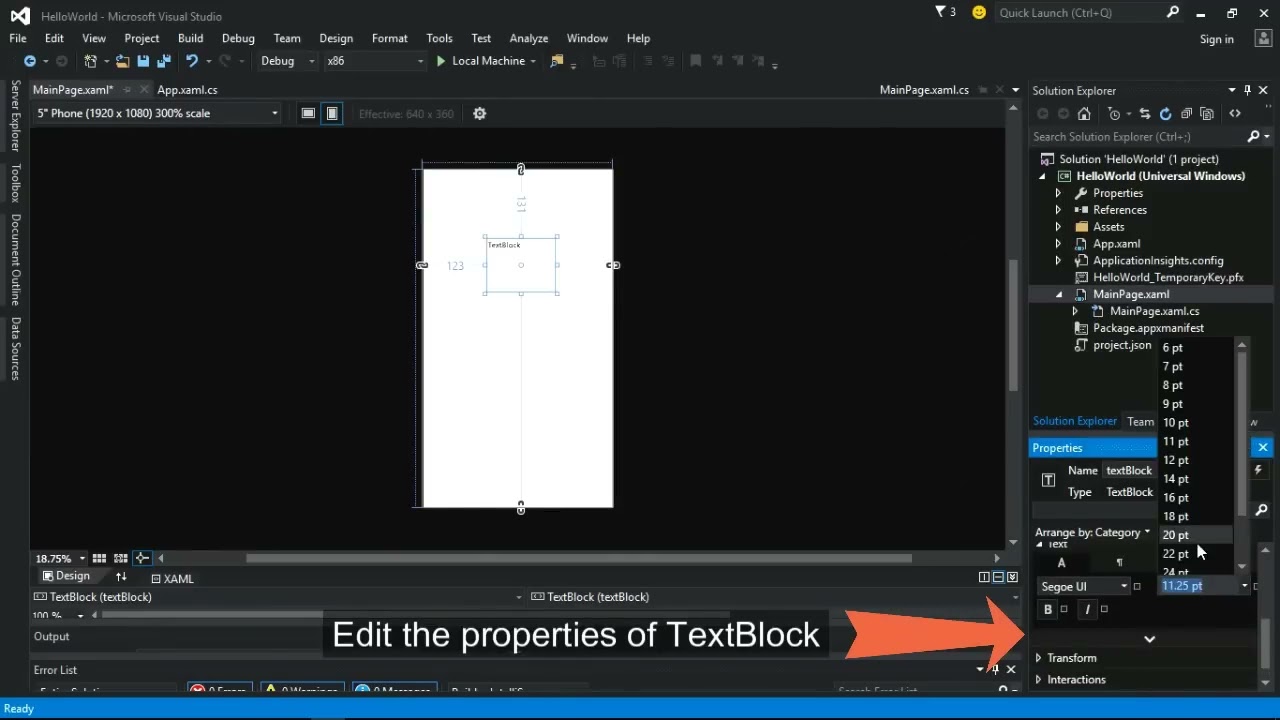Switch designer to portrait orientation
Viewport: 1280px width, 720px height.
click(x=332, y=113)
